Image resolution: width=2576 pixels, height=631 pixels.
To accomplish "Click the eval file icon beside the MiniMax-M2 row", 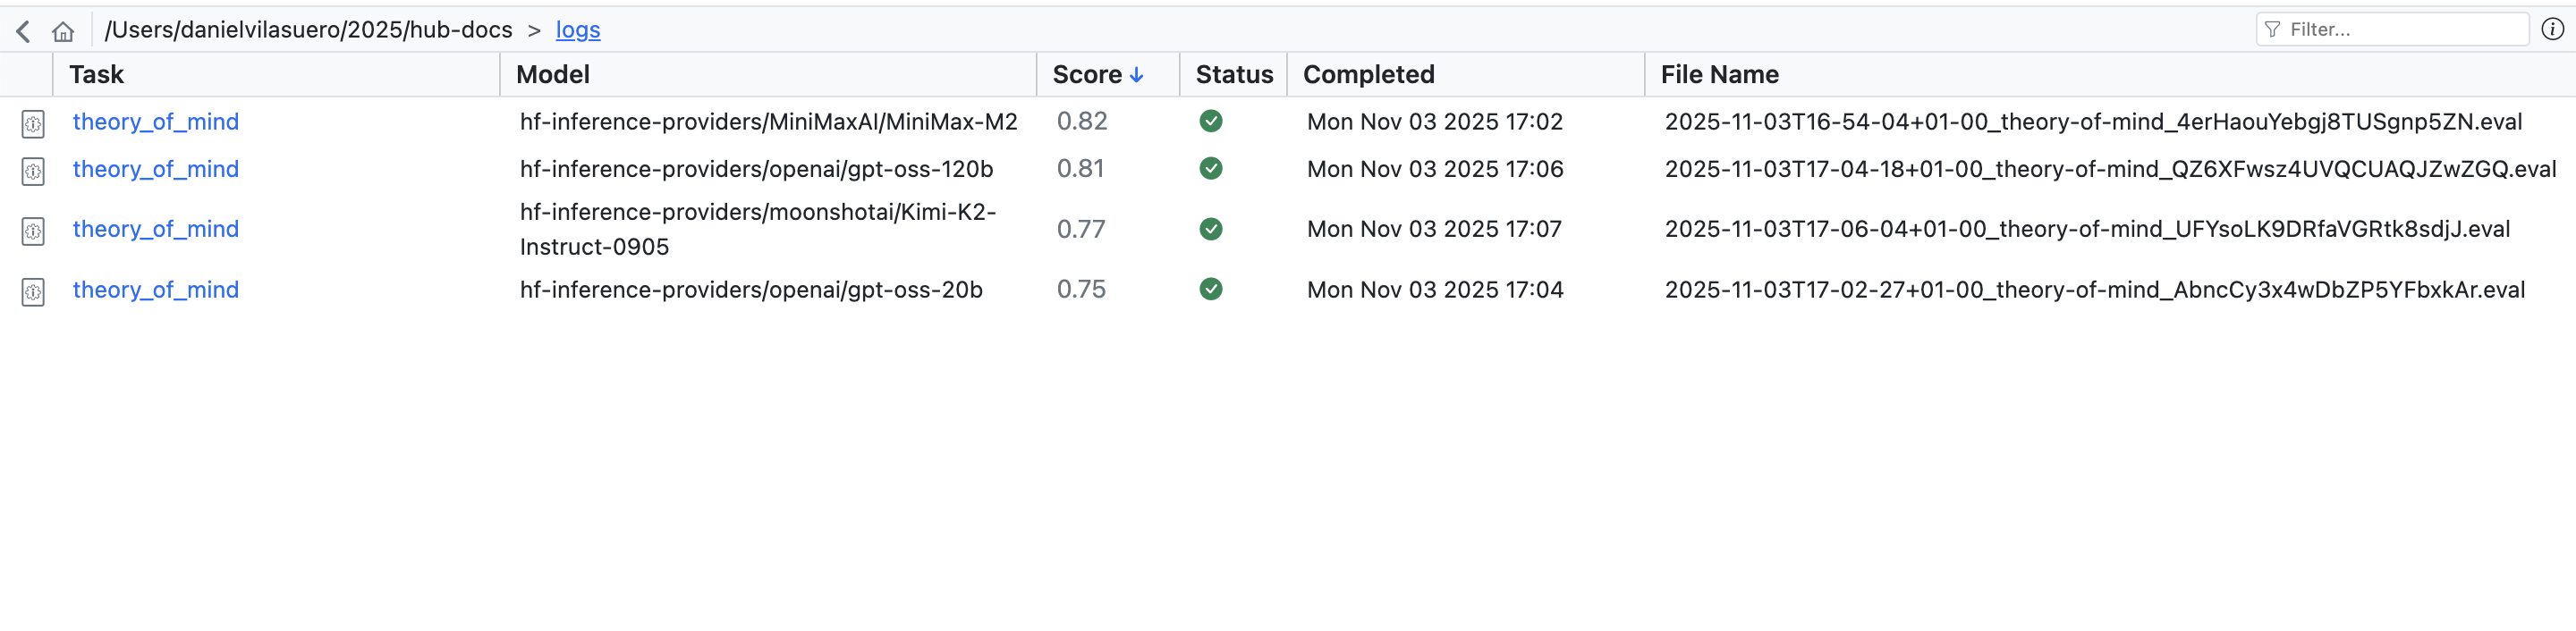I will click(33, 122).
